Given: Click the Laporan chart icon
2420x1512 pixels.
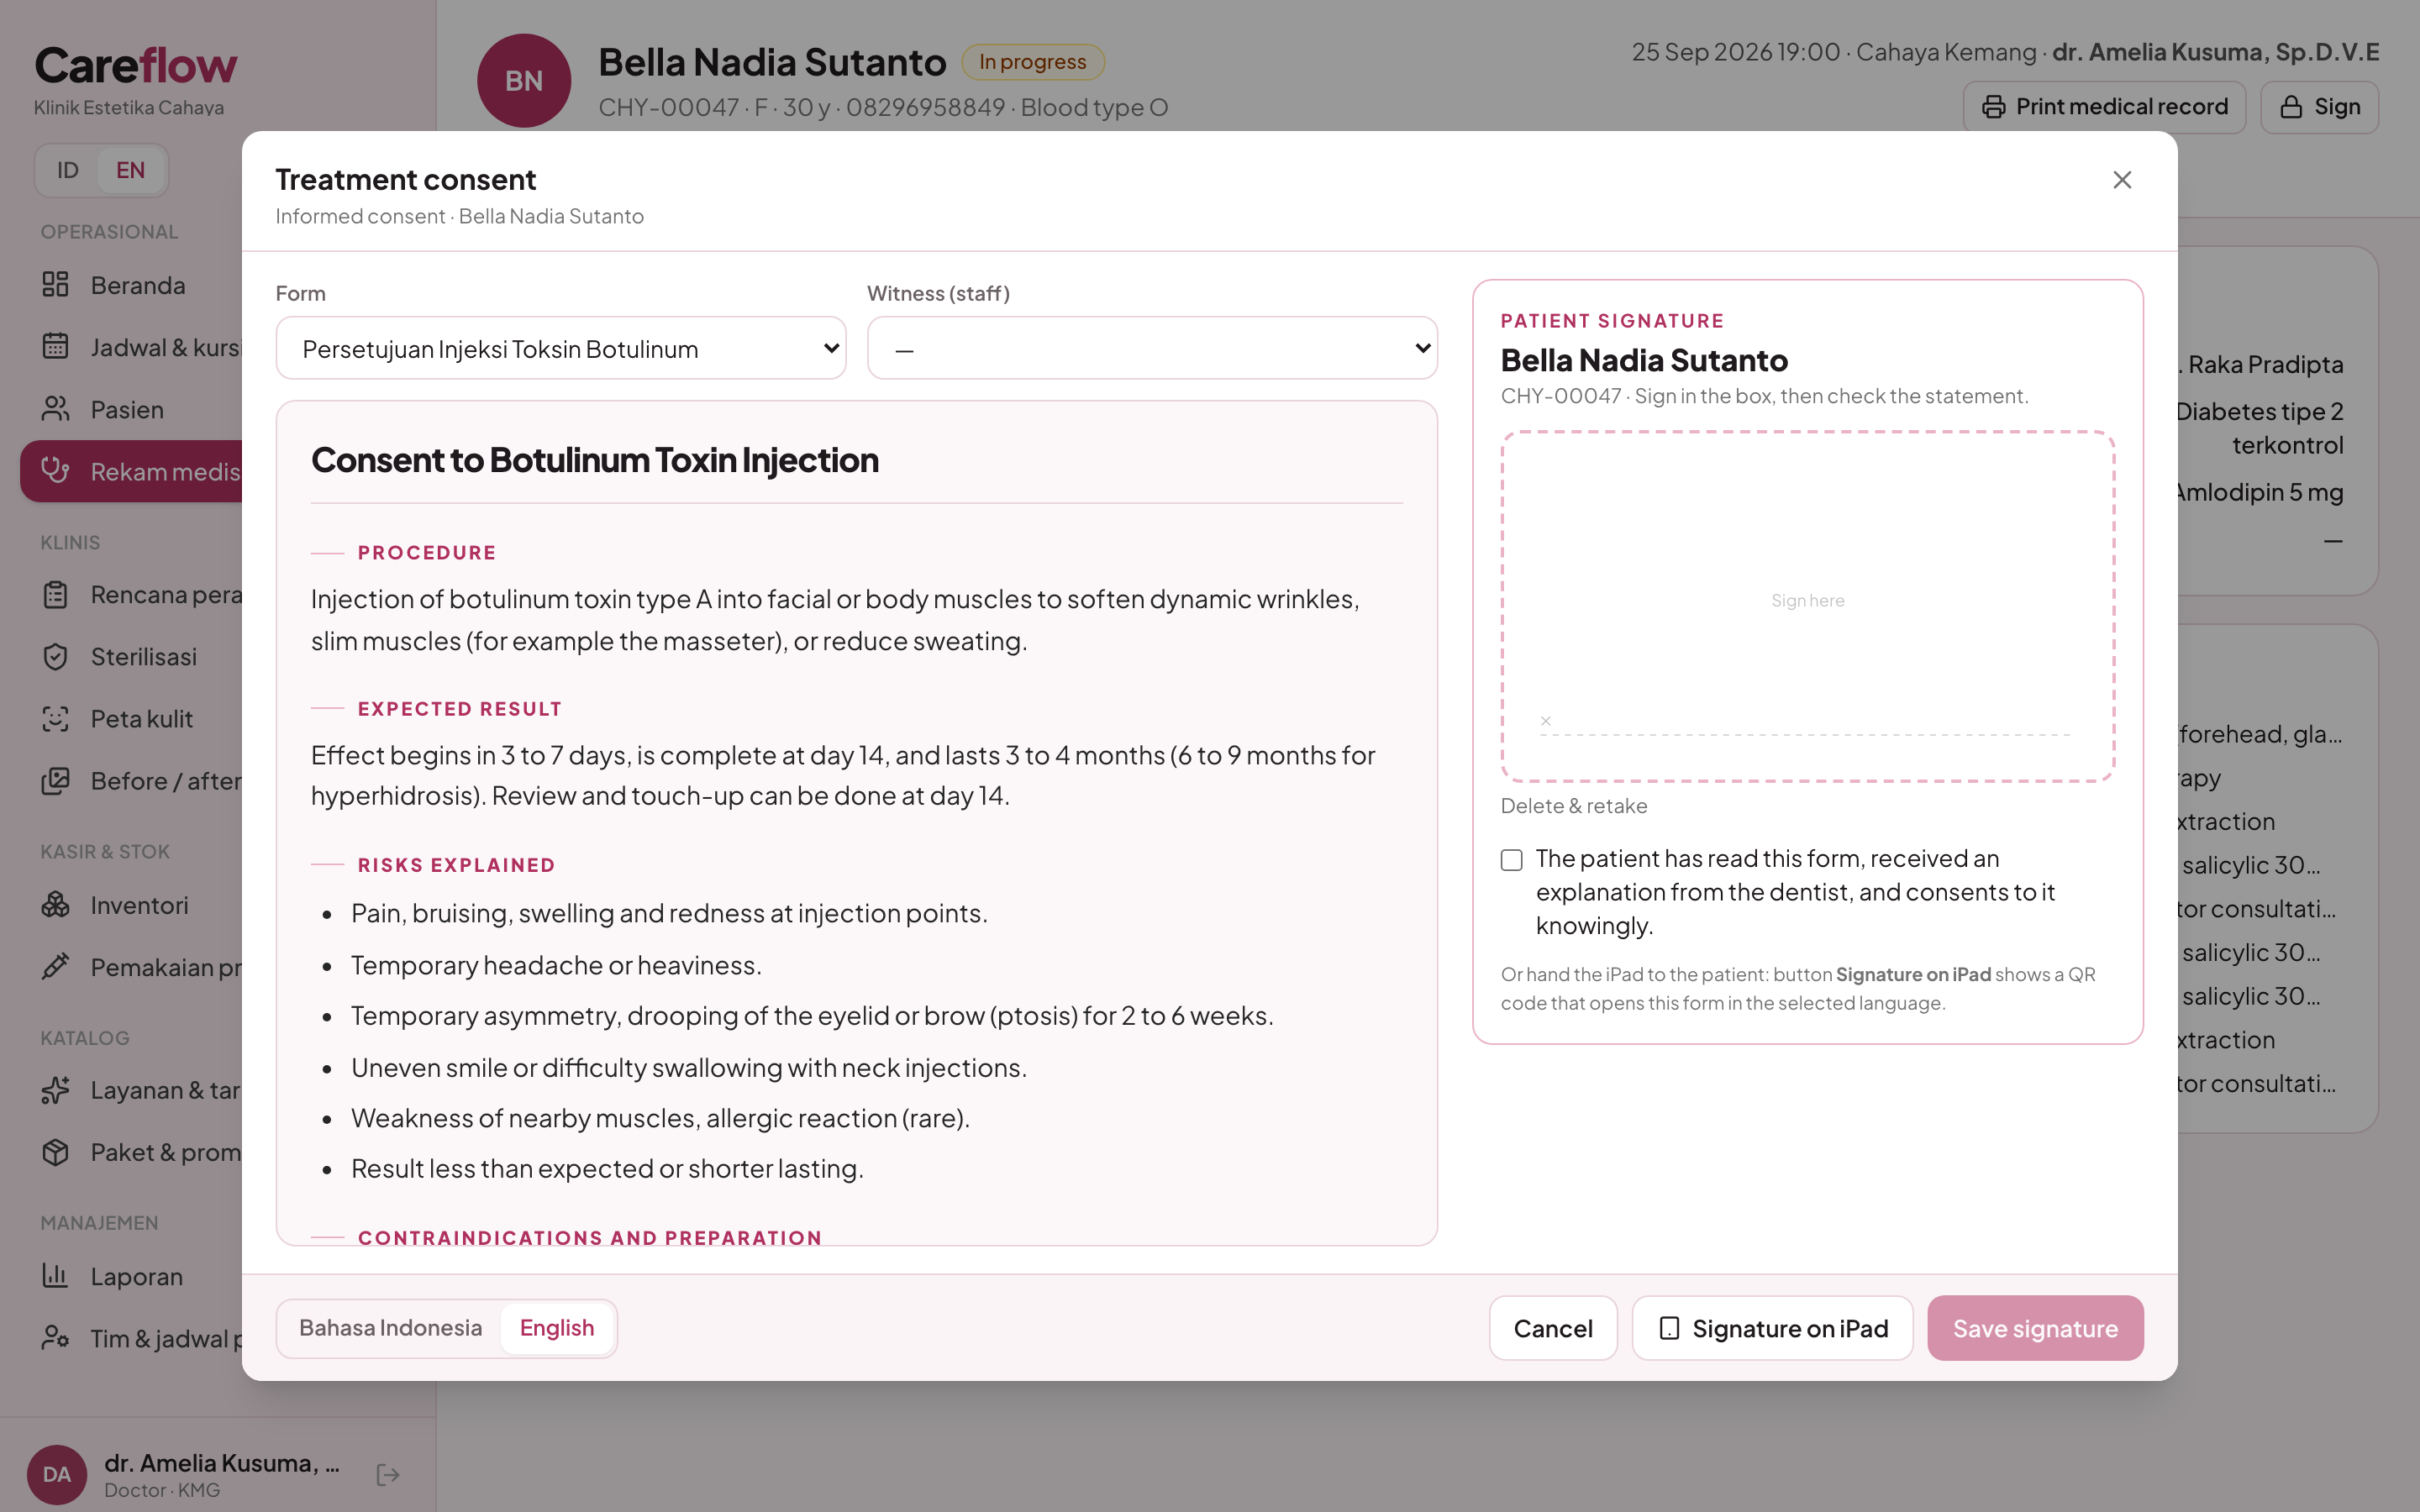Looking at the screenshot, I should (55, 1276).
